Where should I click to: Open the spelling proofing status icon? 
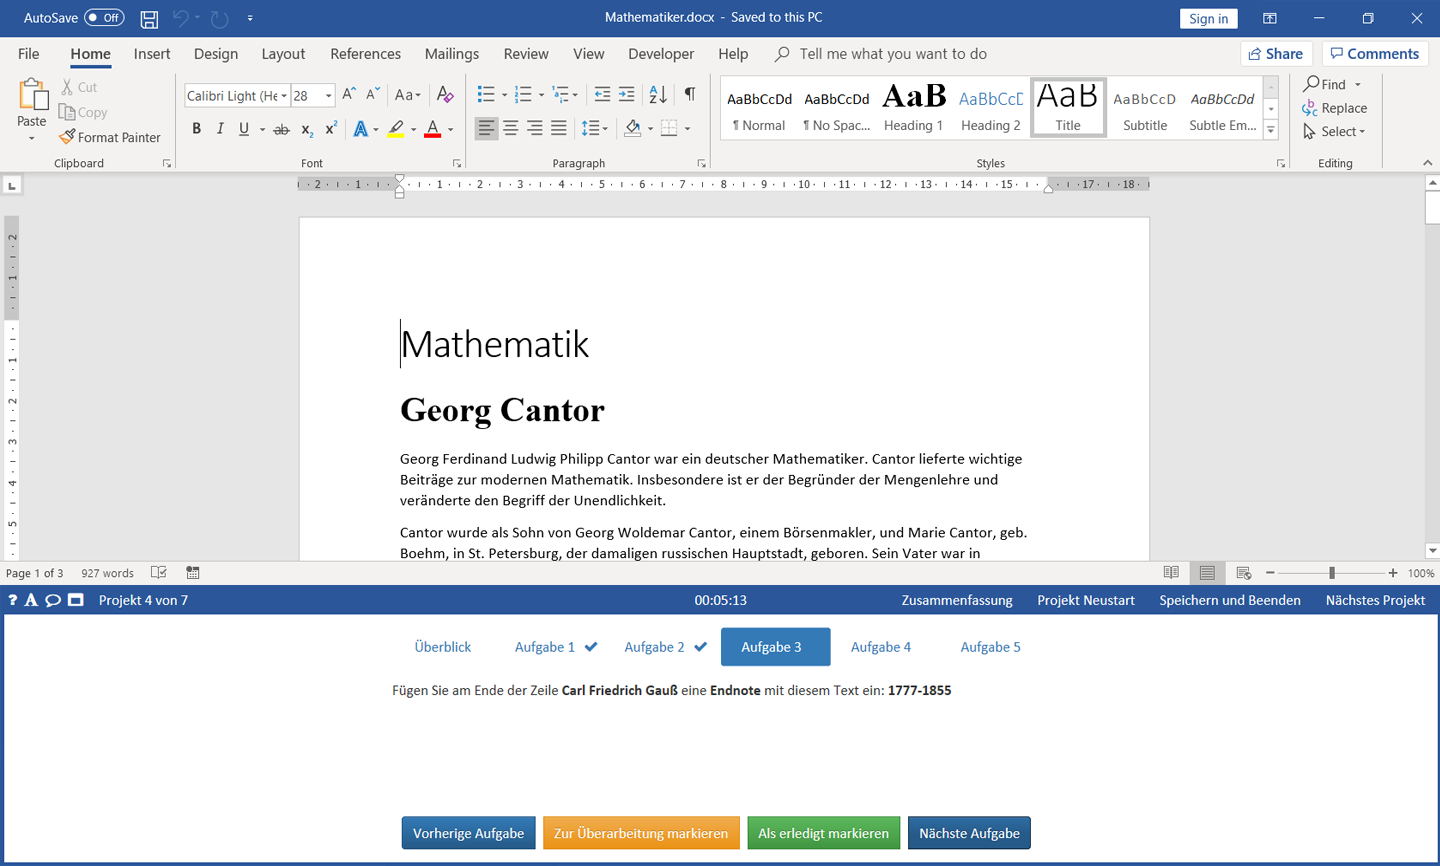pos(158,573)
